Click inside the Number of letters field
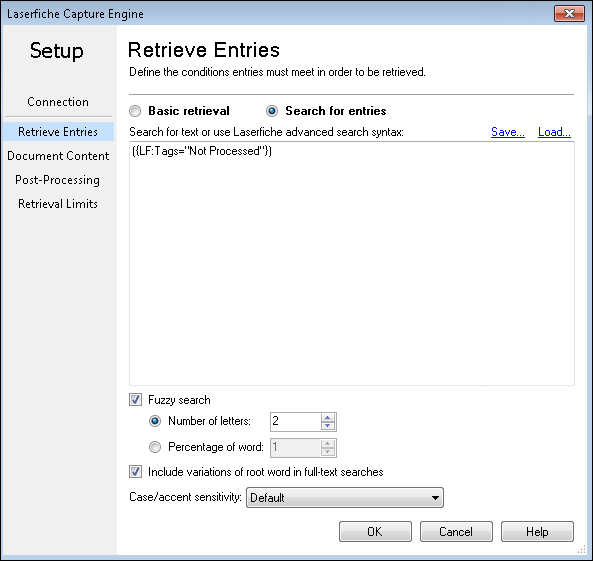Viewport: 593px width, 561px height. 295,421
